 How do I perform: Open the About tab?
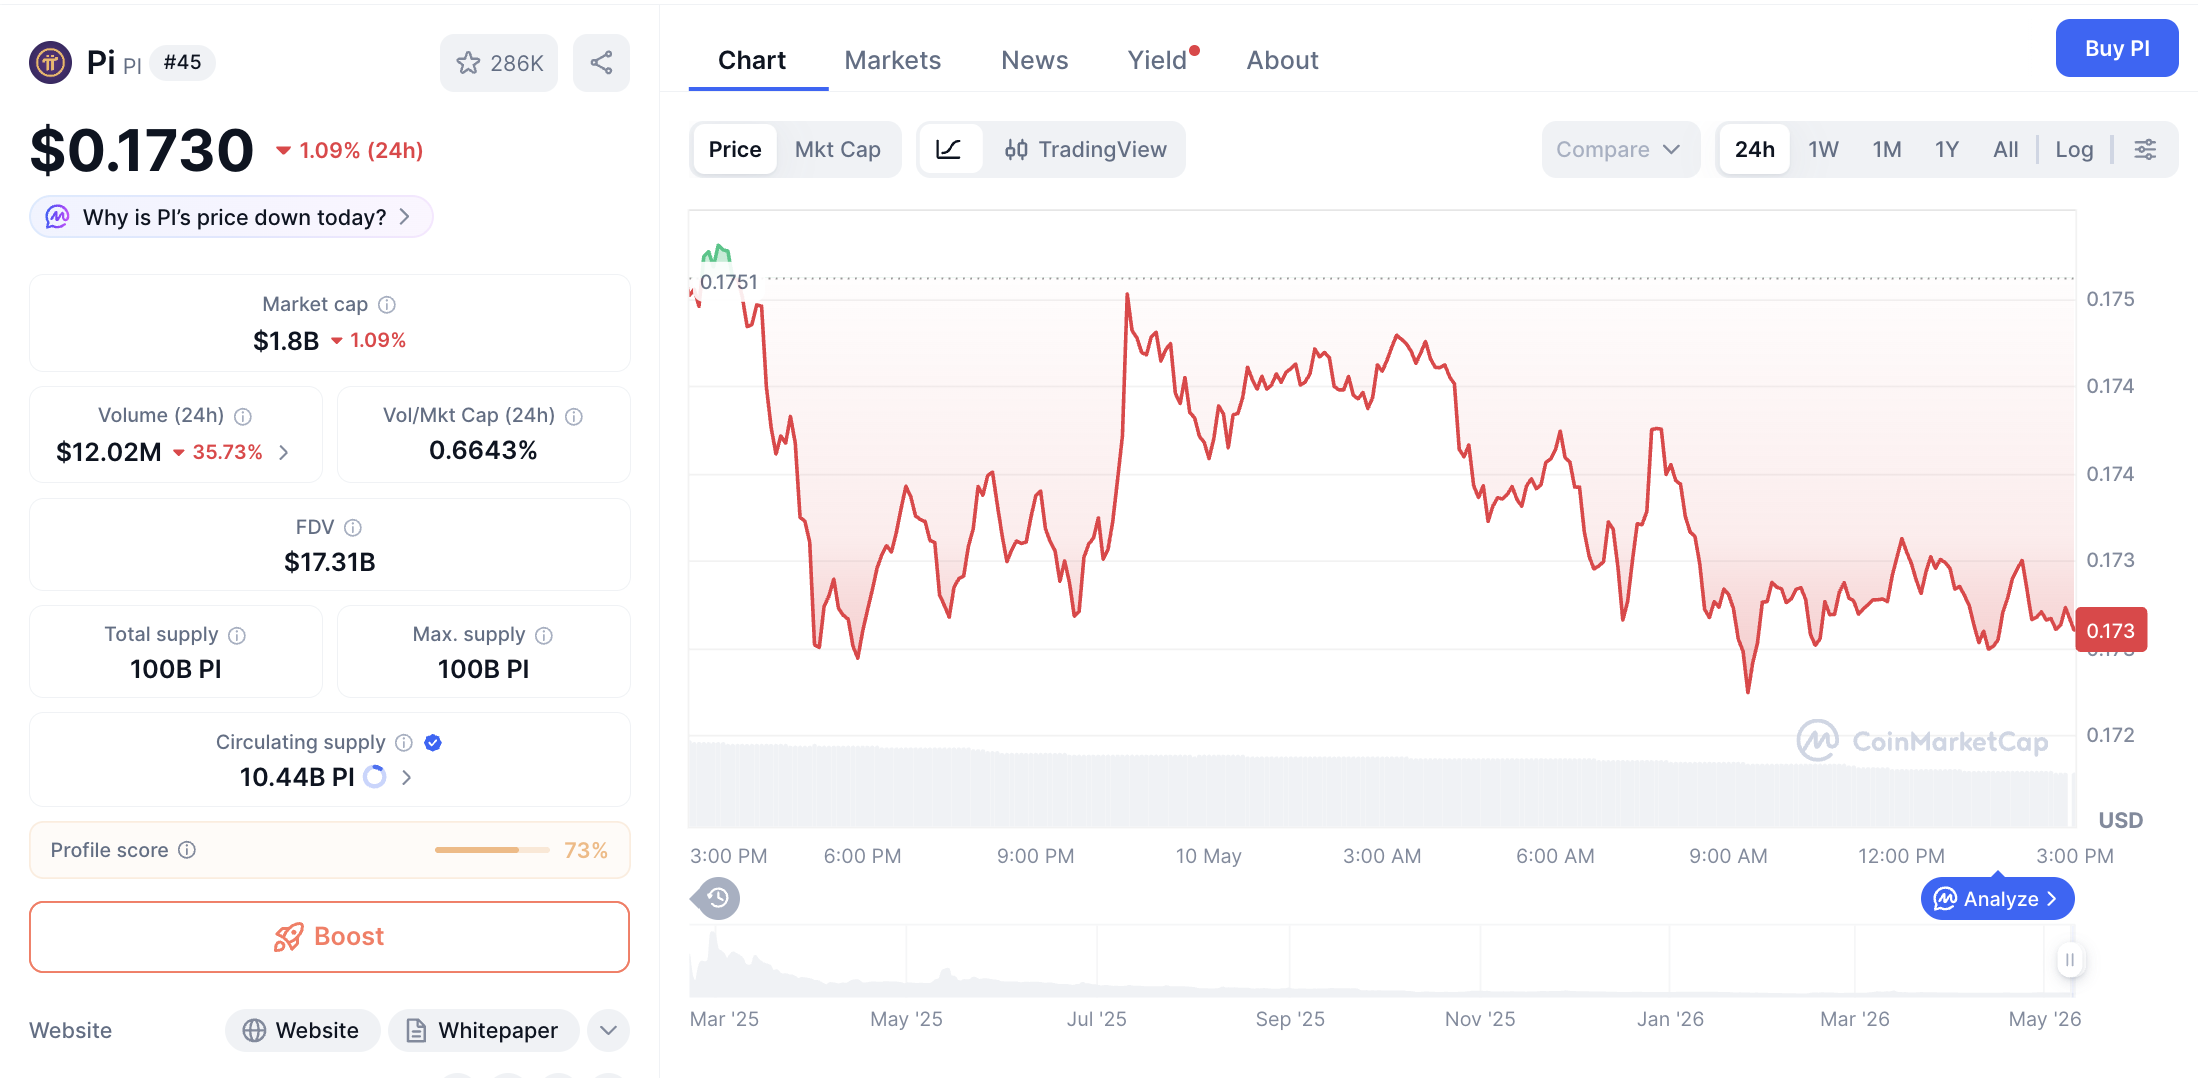pos(1282,61)
